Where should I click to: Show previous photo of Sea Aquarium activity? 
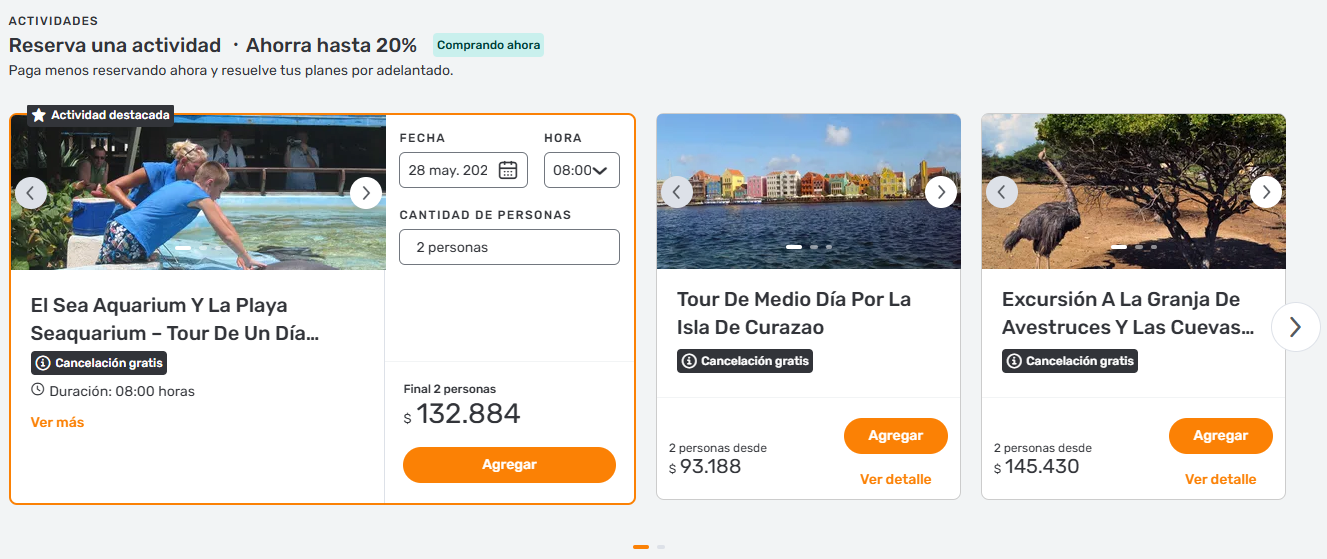(31, 193)
